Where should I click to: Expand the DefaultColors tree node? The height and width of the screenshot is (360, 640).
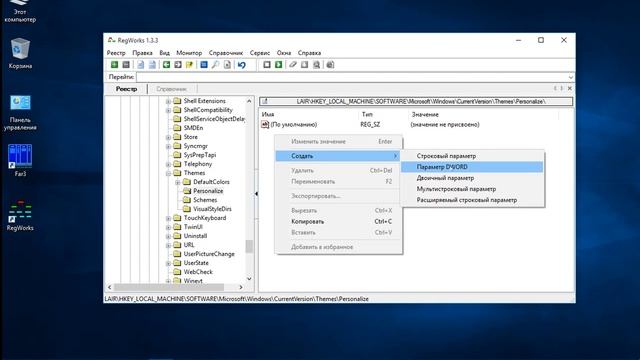[178, 182]
